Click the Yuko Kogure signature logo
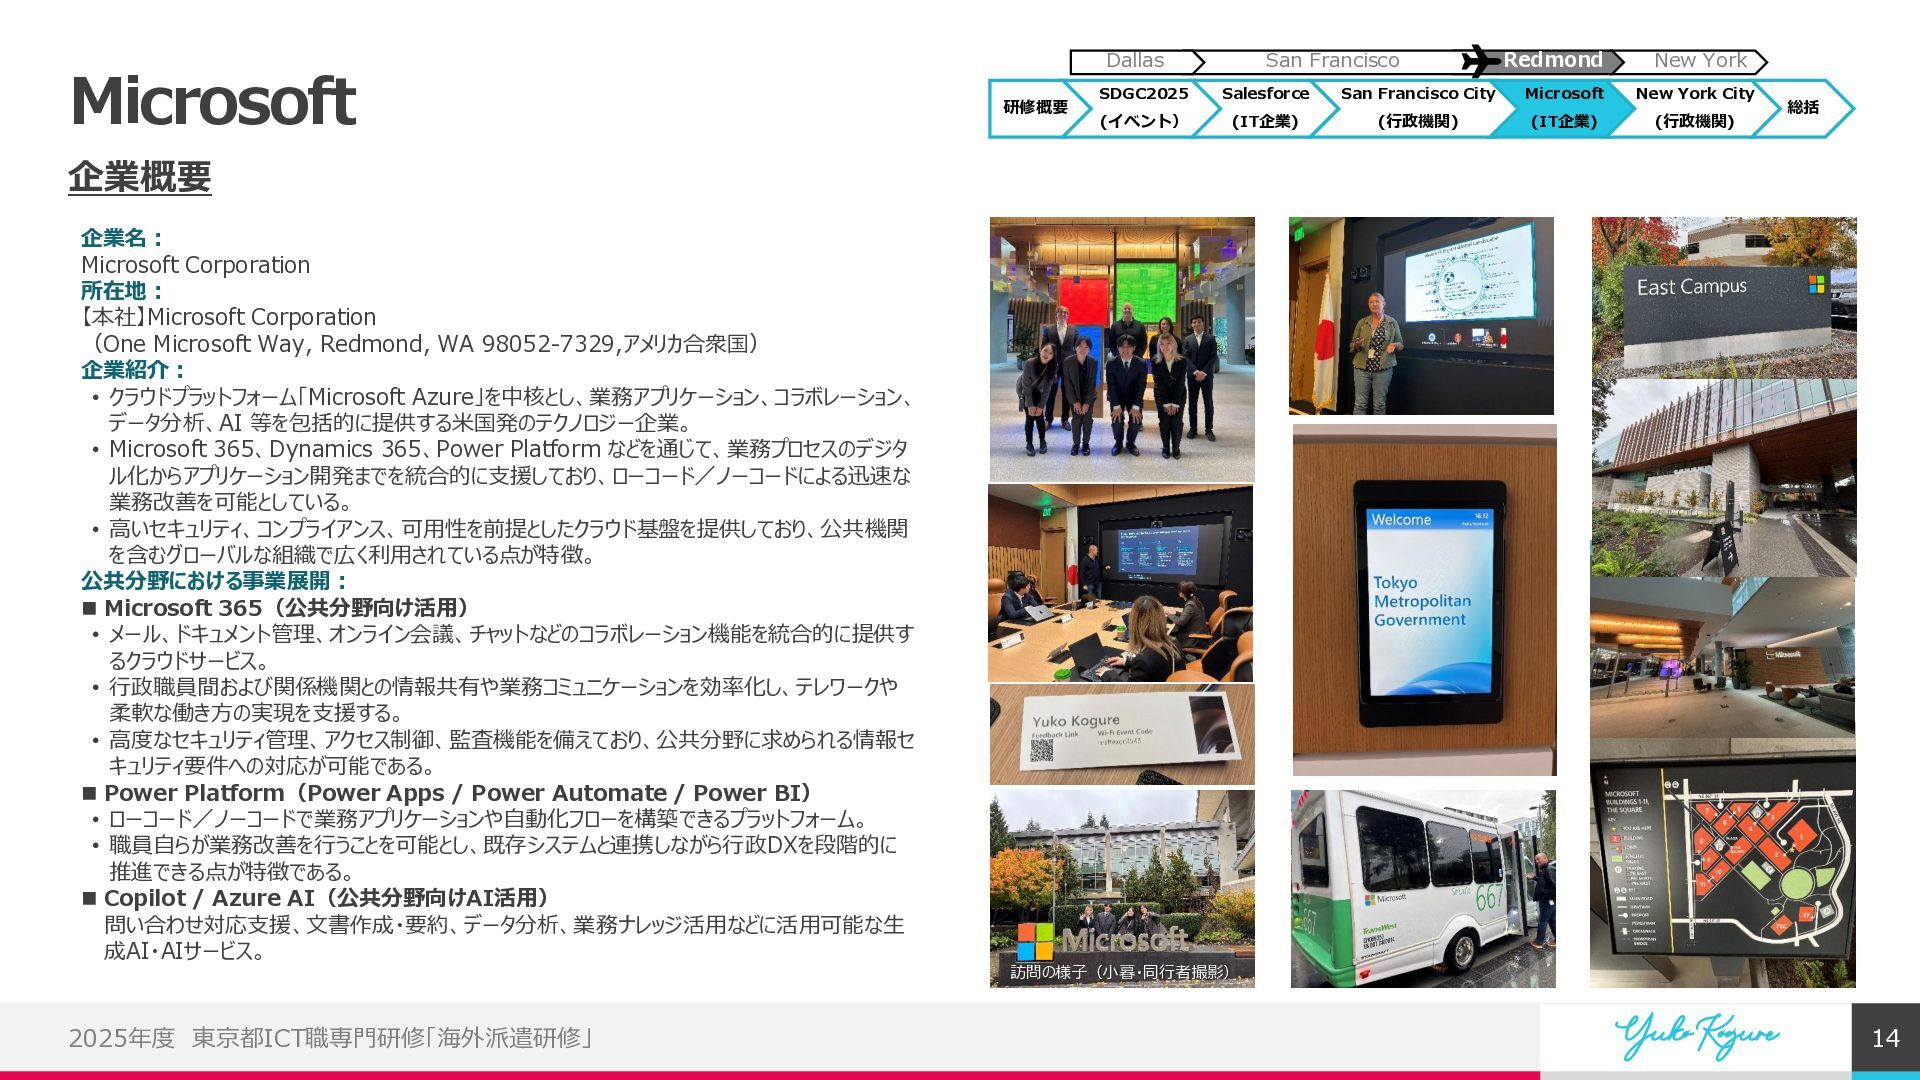1920x1080 pixels. tap(1696, 1036)
